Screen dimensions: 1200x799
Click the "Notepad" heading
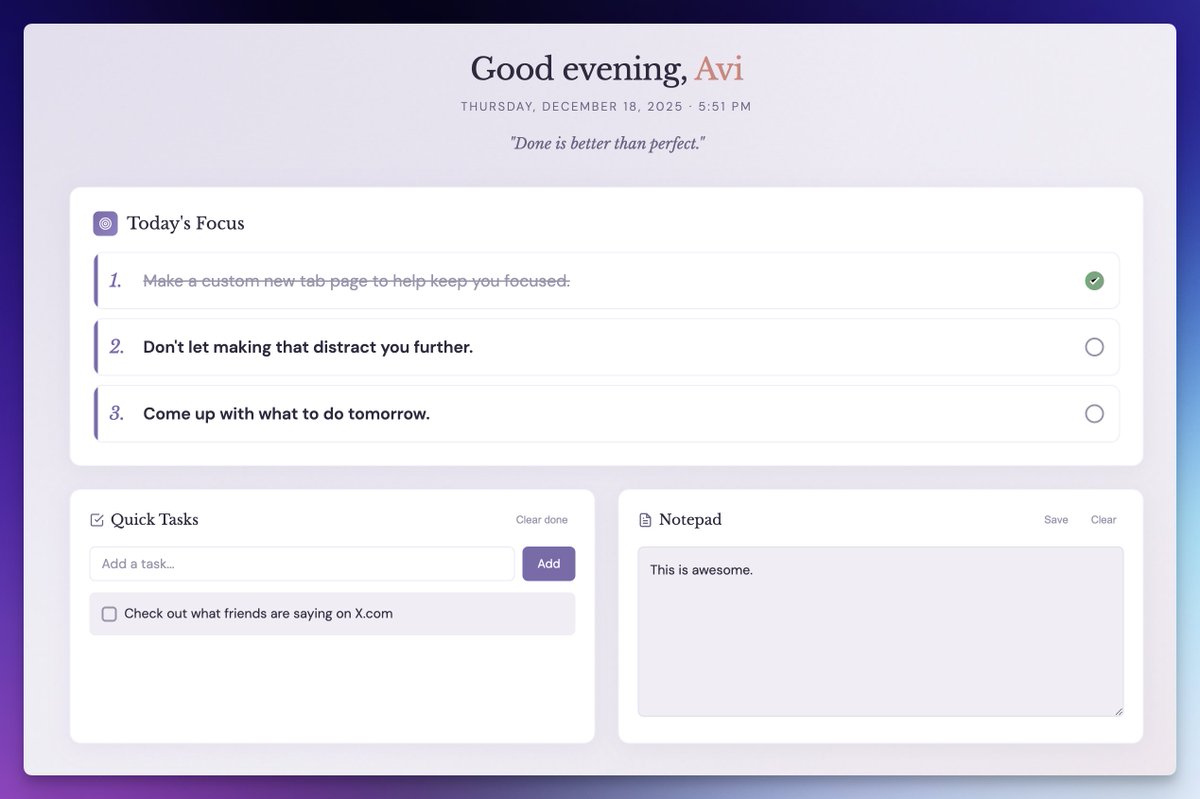click(x=690, y=520)
